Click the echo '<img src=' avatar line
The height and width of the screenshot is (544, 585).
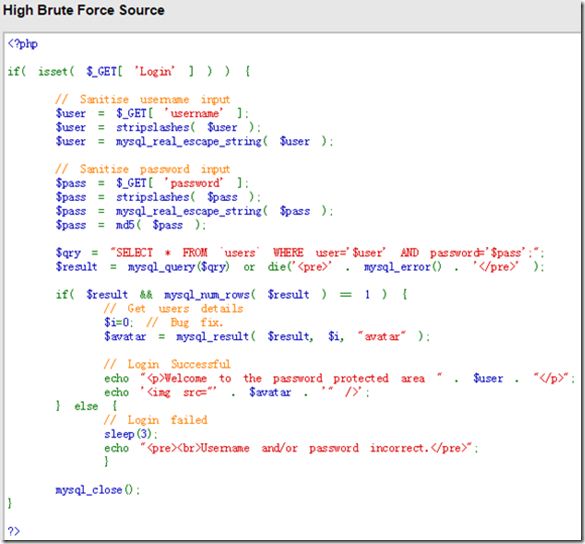237,392
